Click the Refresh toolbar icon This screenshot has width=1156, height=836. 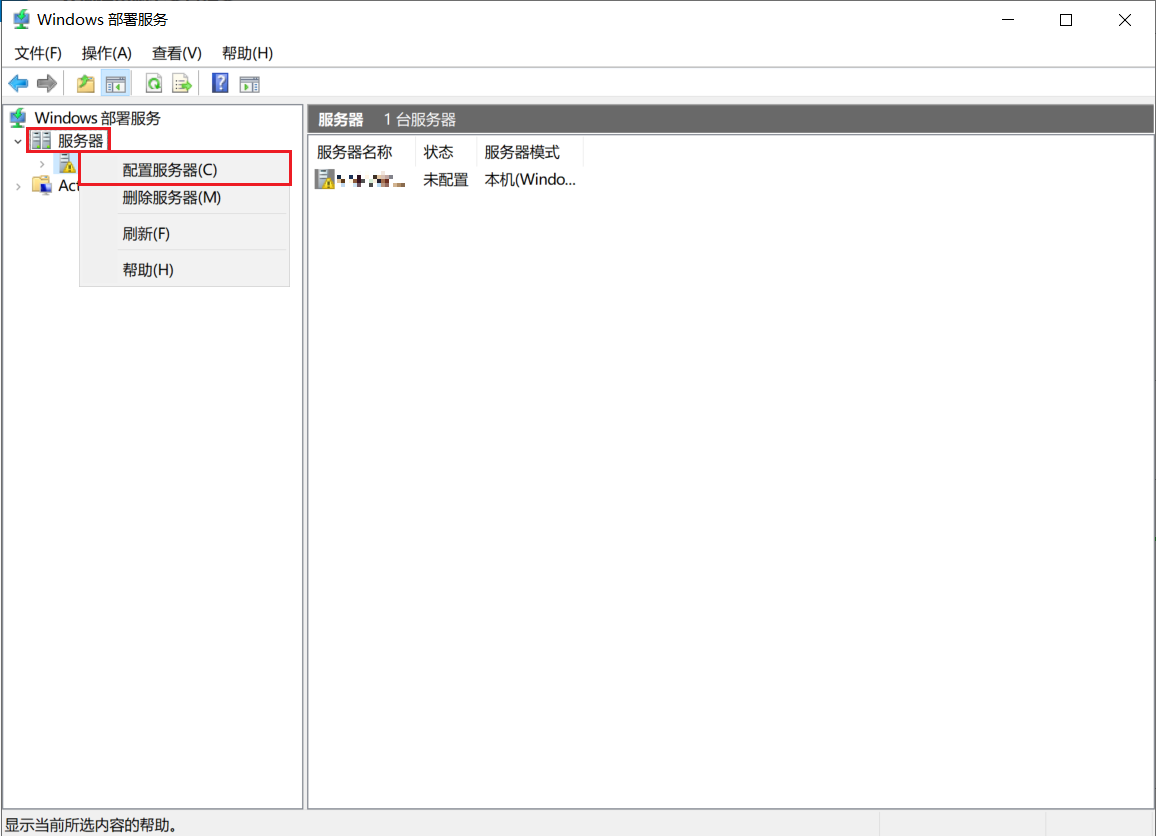tap(153, 84)
